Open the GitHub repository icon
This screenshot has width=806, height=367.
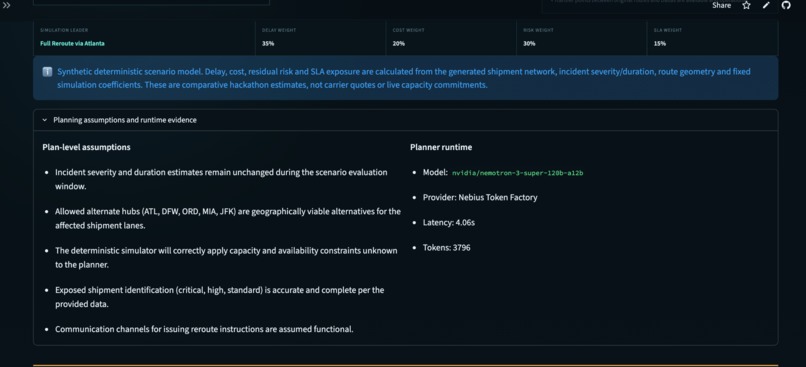coord(785,5)
